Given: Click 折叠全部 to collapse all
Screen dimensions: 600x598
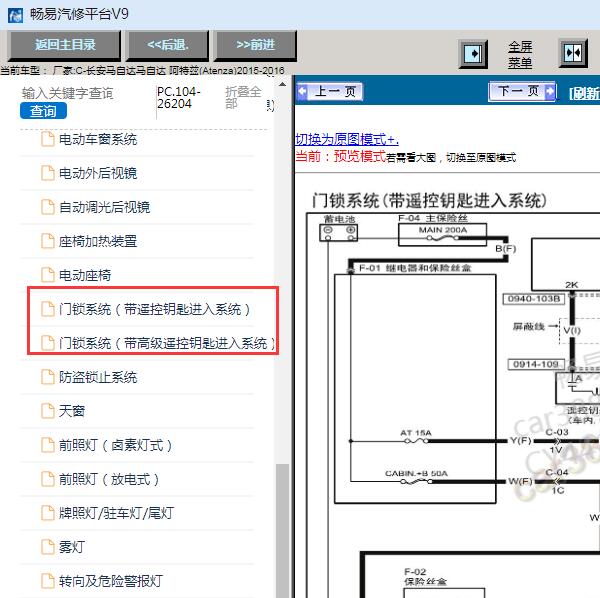Looking at the screenshot, I should click(243, 98).
